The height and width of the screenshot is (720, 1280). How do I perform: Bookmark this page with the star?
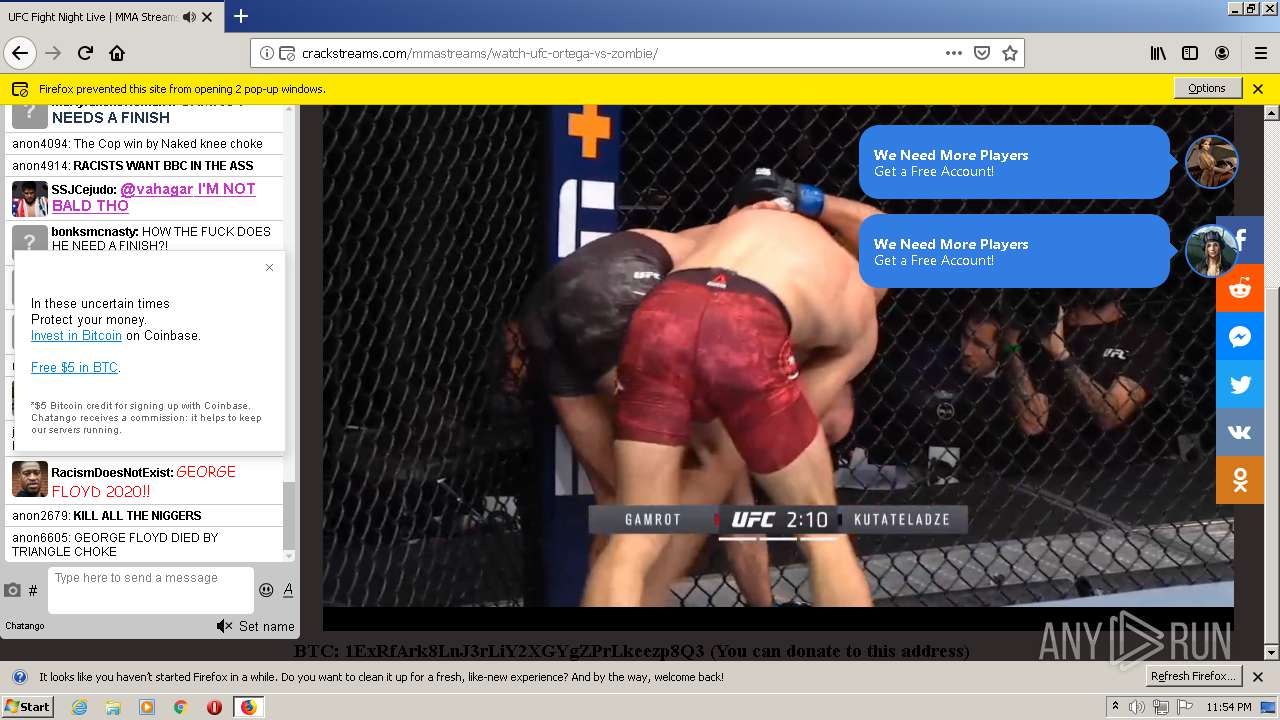point(1010,53)
